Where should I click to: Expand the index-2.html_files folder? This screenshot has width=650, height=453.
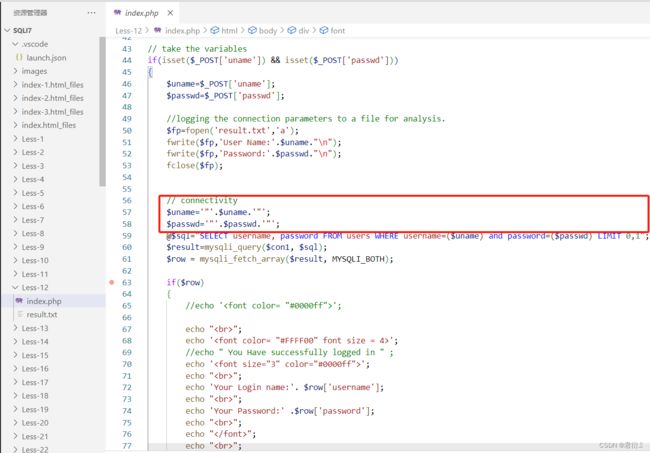pos(15,98)
